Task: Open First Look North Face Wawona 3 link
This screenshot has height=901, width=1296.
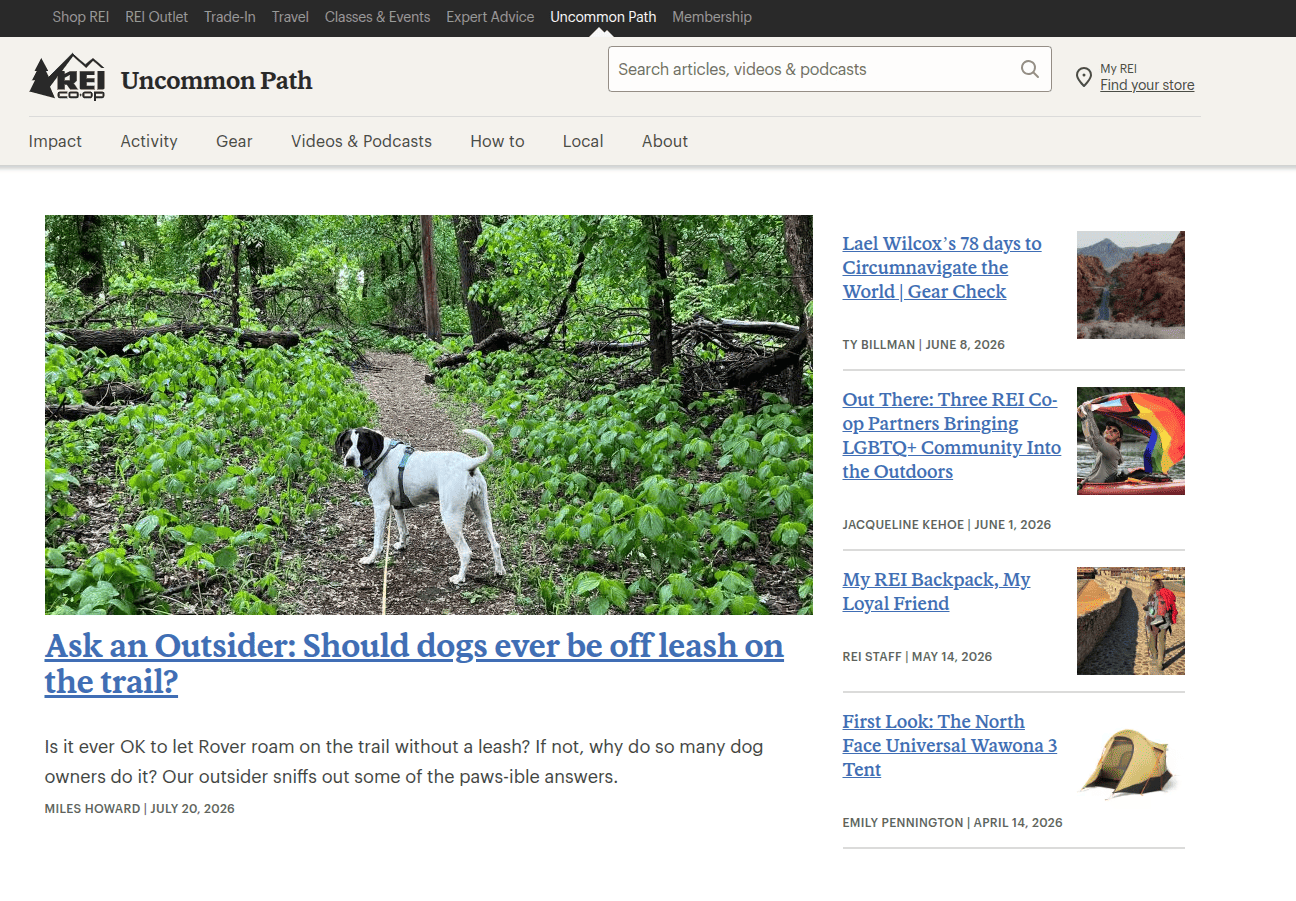Action: pos(950,745)
